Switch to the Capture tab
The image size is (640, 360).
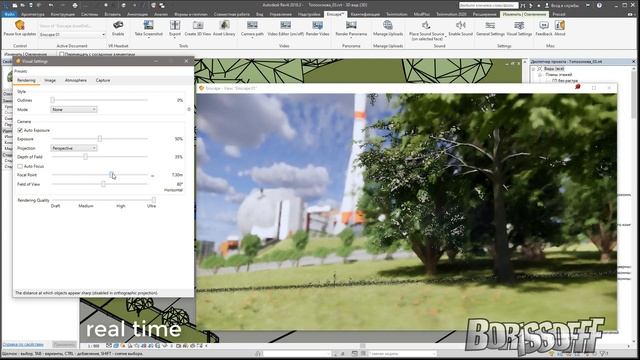pyautogui.click(x=103, y=80)
